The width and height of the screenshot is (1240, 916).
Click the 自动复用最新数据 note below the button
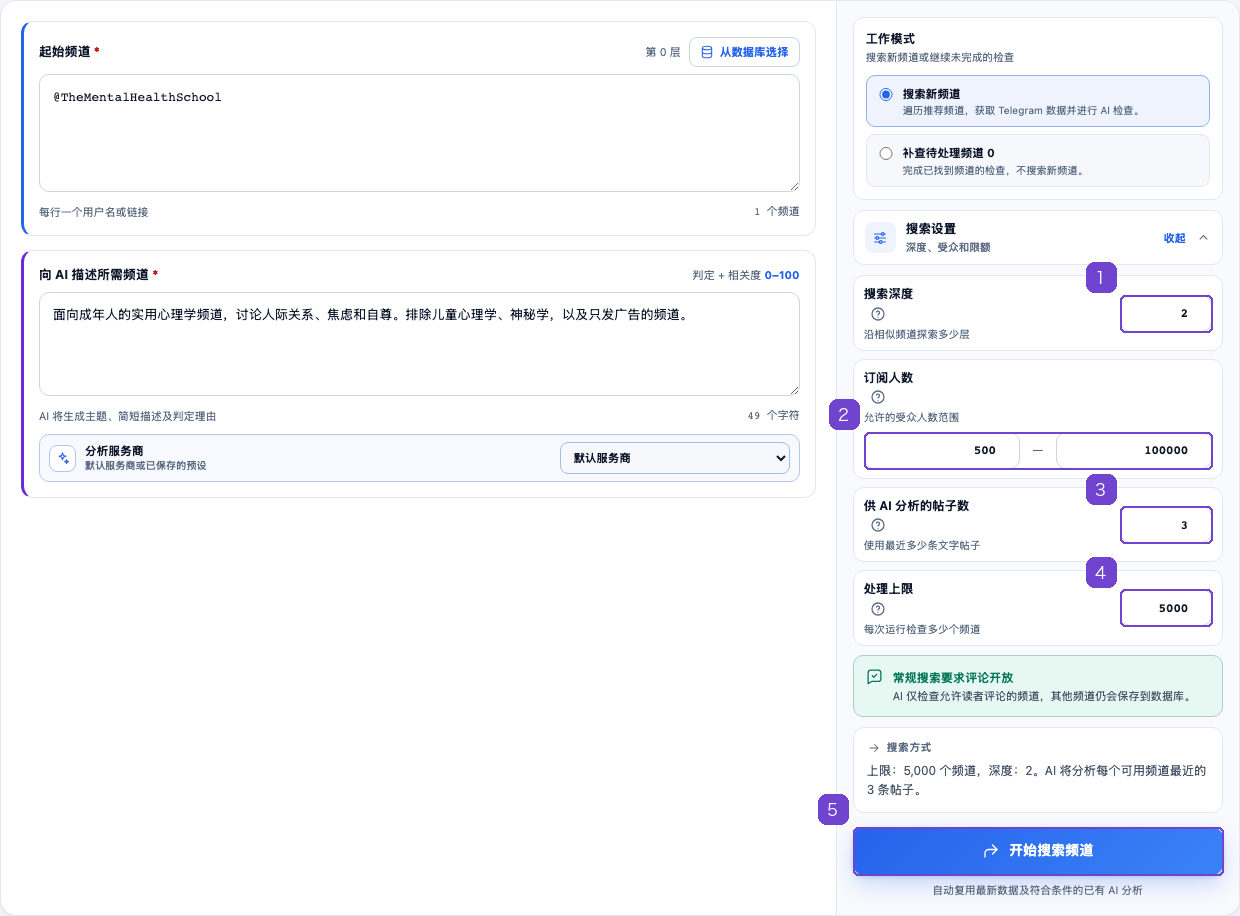[1037, 890]
